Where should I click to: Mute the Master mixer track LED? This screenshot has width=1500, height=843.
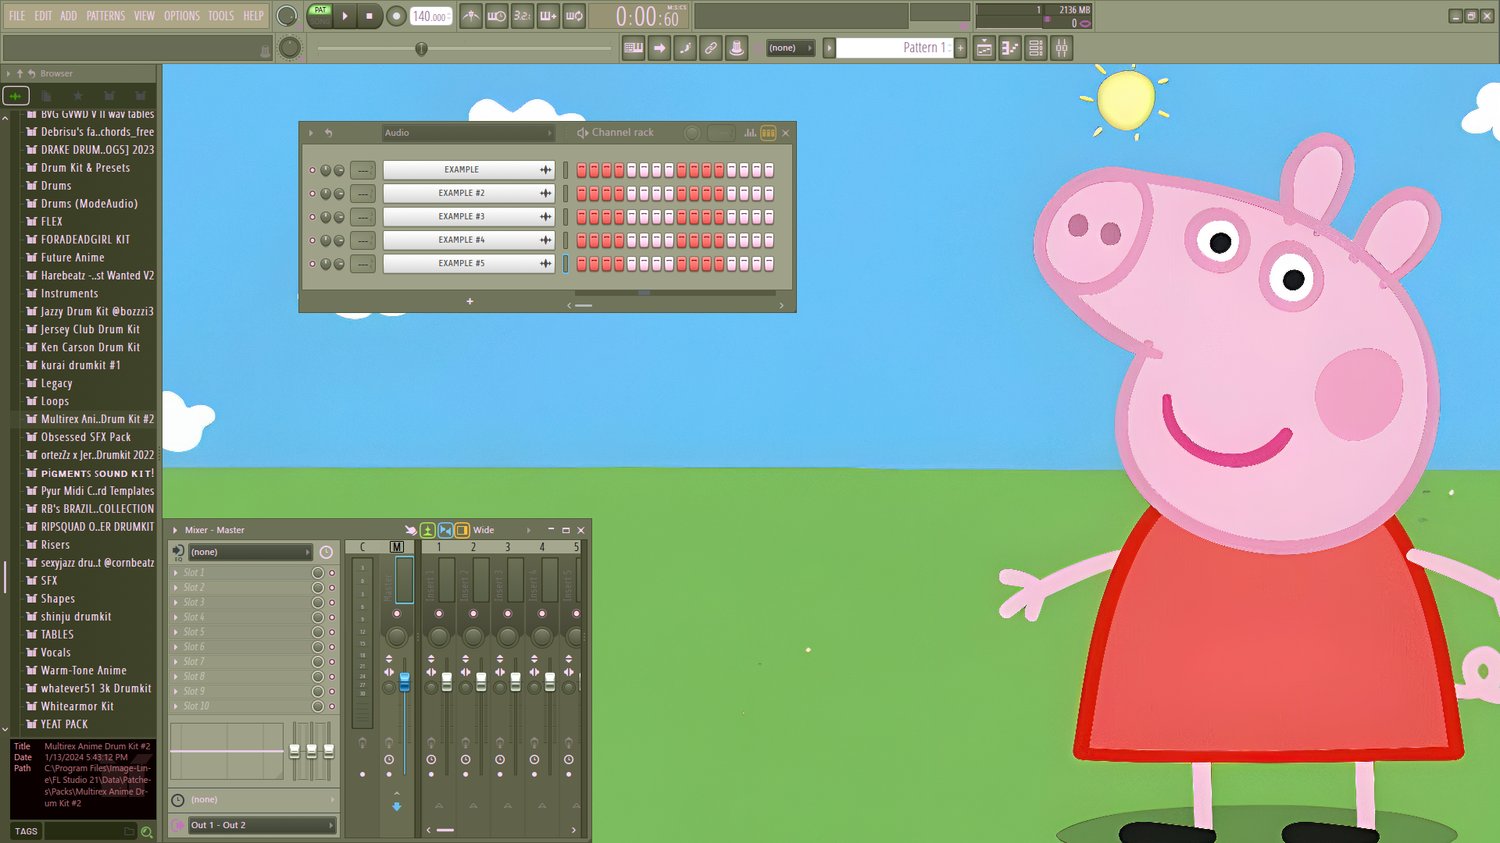397,613
